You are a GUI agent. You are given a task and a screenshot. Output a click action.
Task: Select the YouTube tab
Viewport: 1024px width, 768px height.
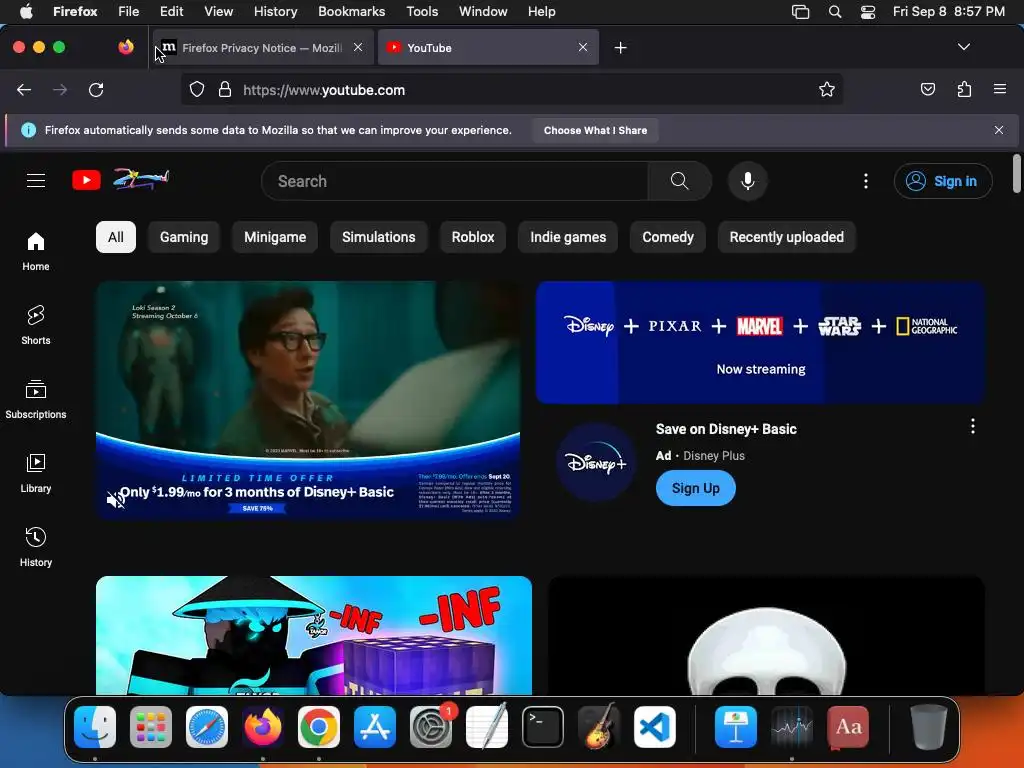(488, 47)
